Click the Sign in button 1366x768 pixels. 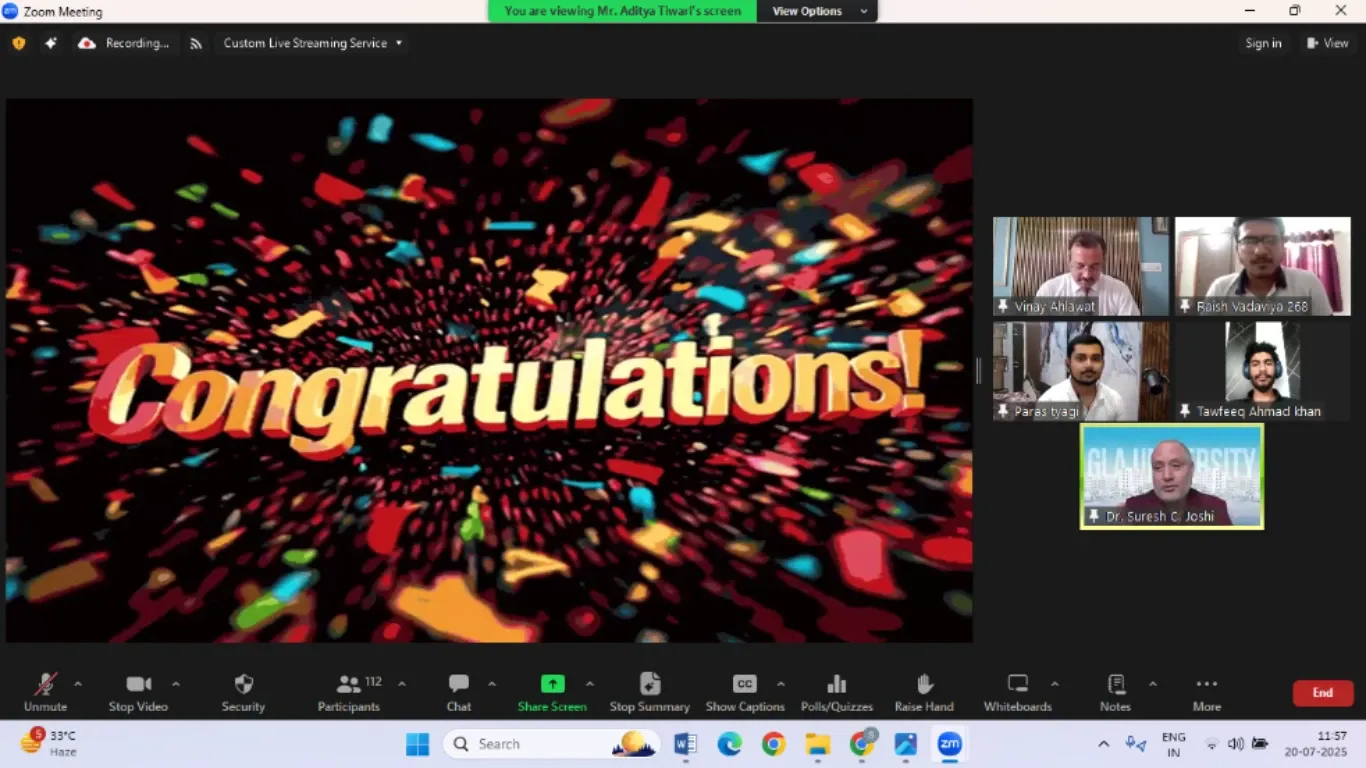1263,43
